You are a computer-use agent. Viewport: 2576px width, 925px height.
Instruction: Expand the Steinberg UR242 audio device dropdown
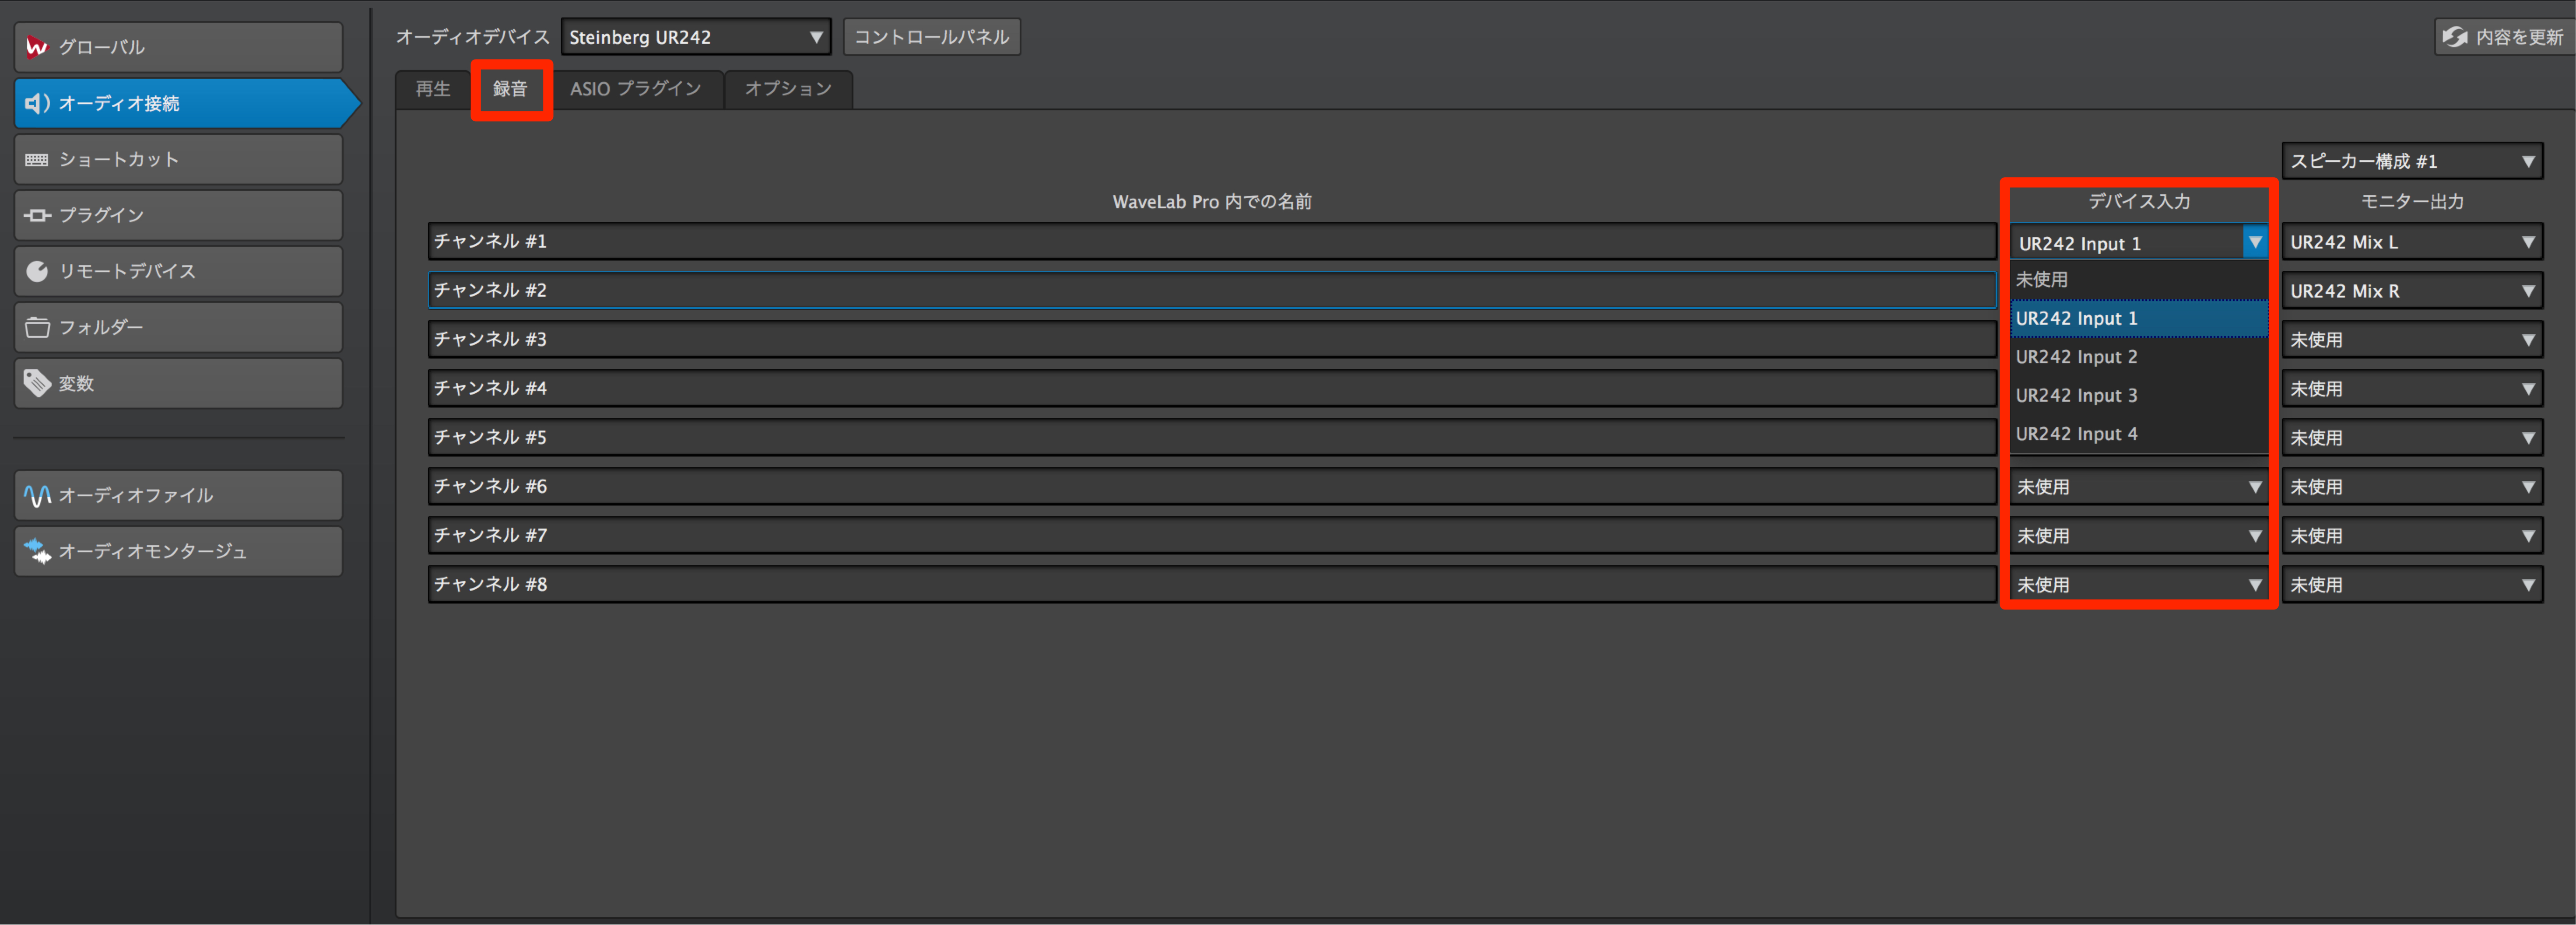pos(695,37)
